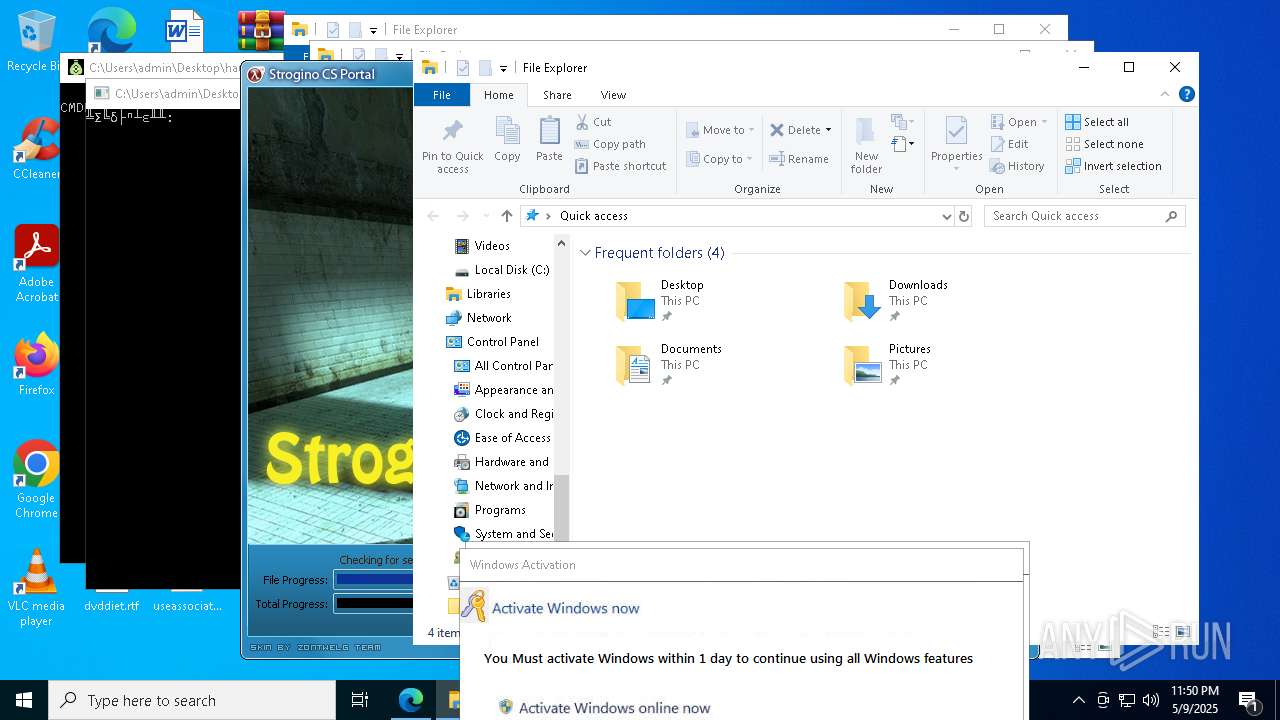Image resolution: width=1280 pixels, height=720 pixels.
Task: Click Activate Windows online now
Action: pyautogui.click(x=614, y=708)
